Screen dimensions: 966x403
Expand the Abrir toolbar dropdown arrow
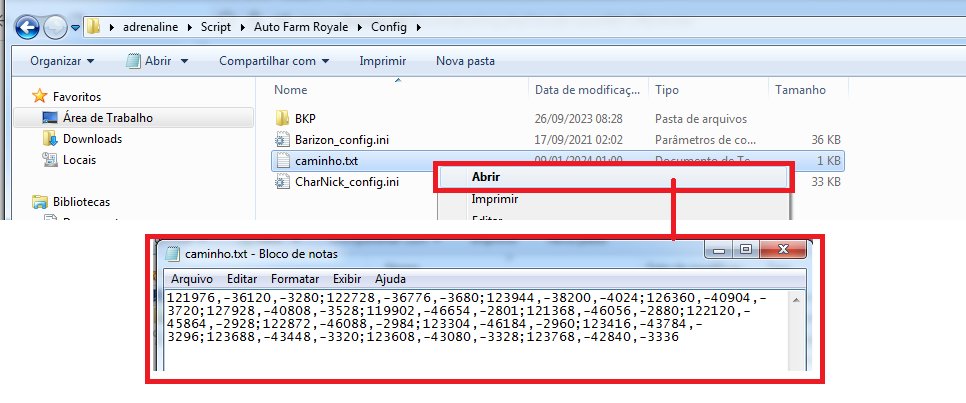[184, 61]
